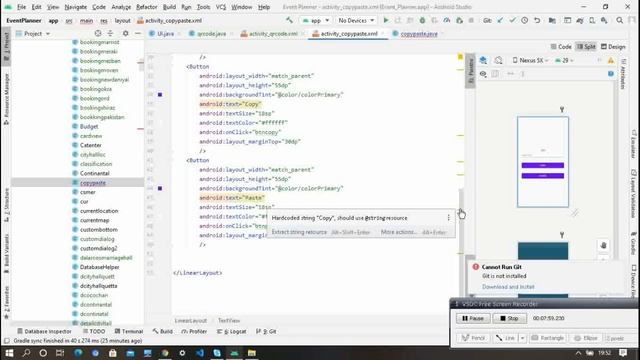Open the app run configuration dropdown
Screen dimensions: 640x360
tap(316, 20)
